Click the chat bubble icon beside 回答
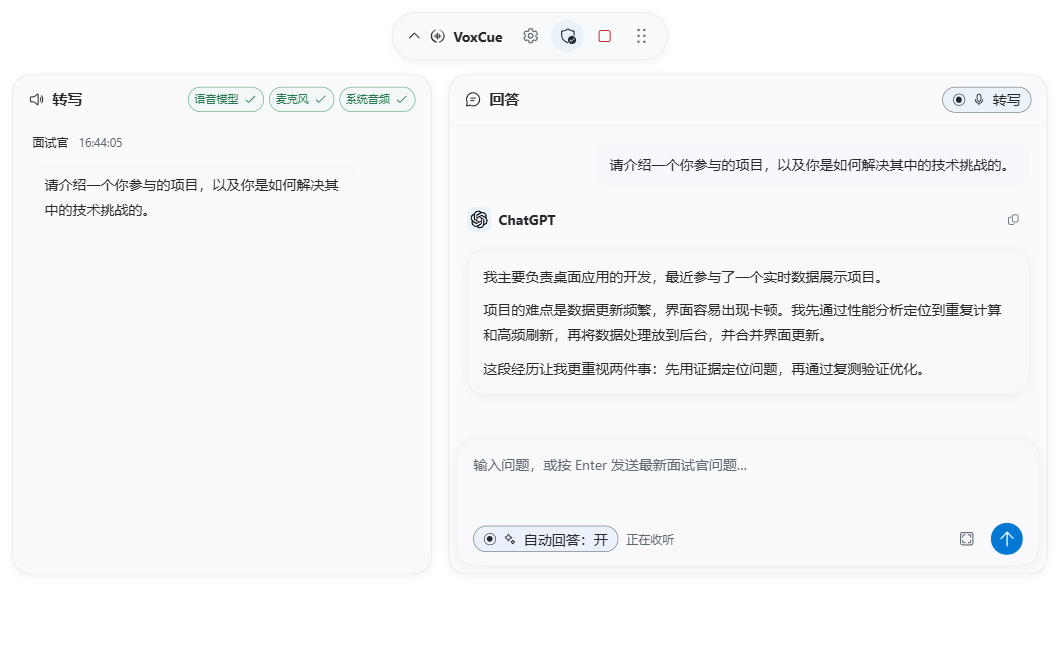1060x664 pixels. [x=473, y=99]
